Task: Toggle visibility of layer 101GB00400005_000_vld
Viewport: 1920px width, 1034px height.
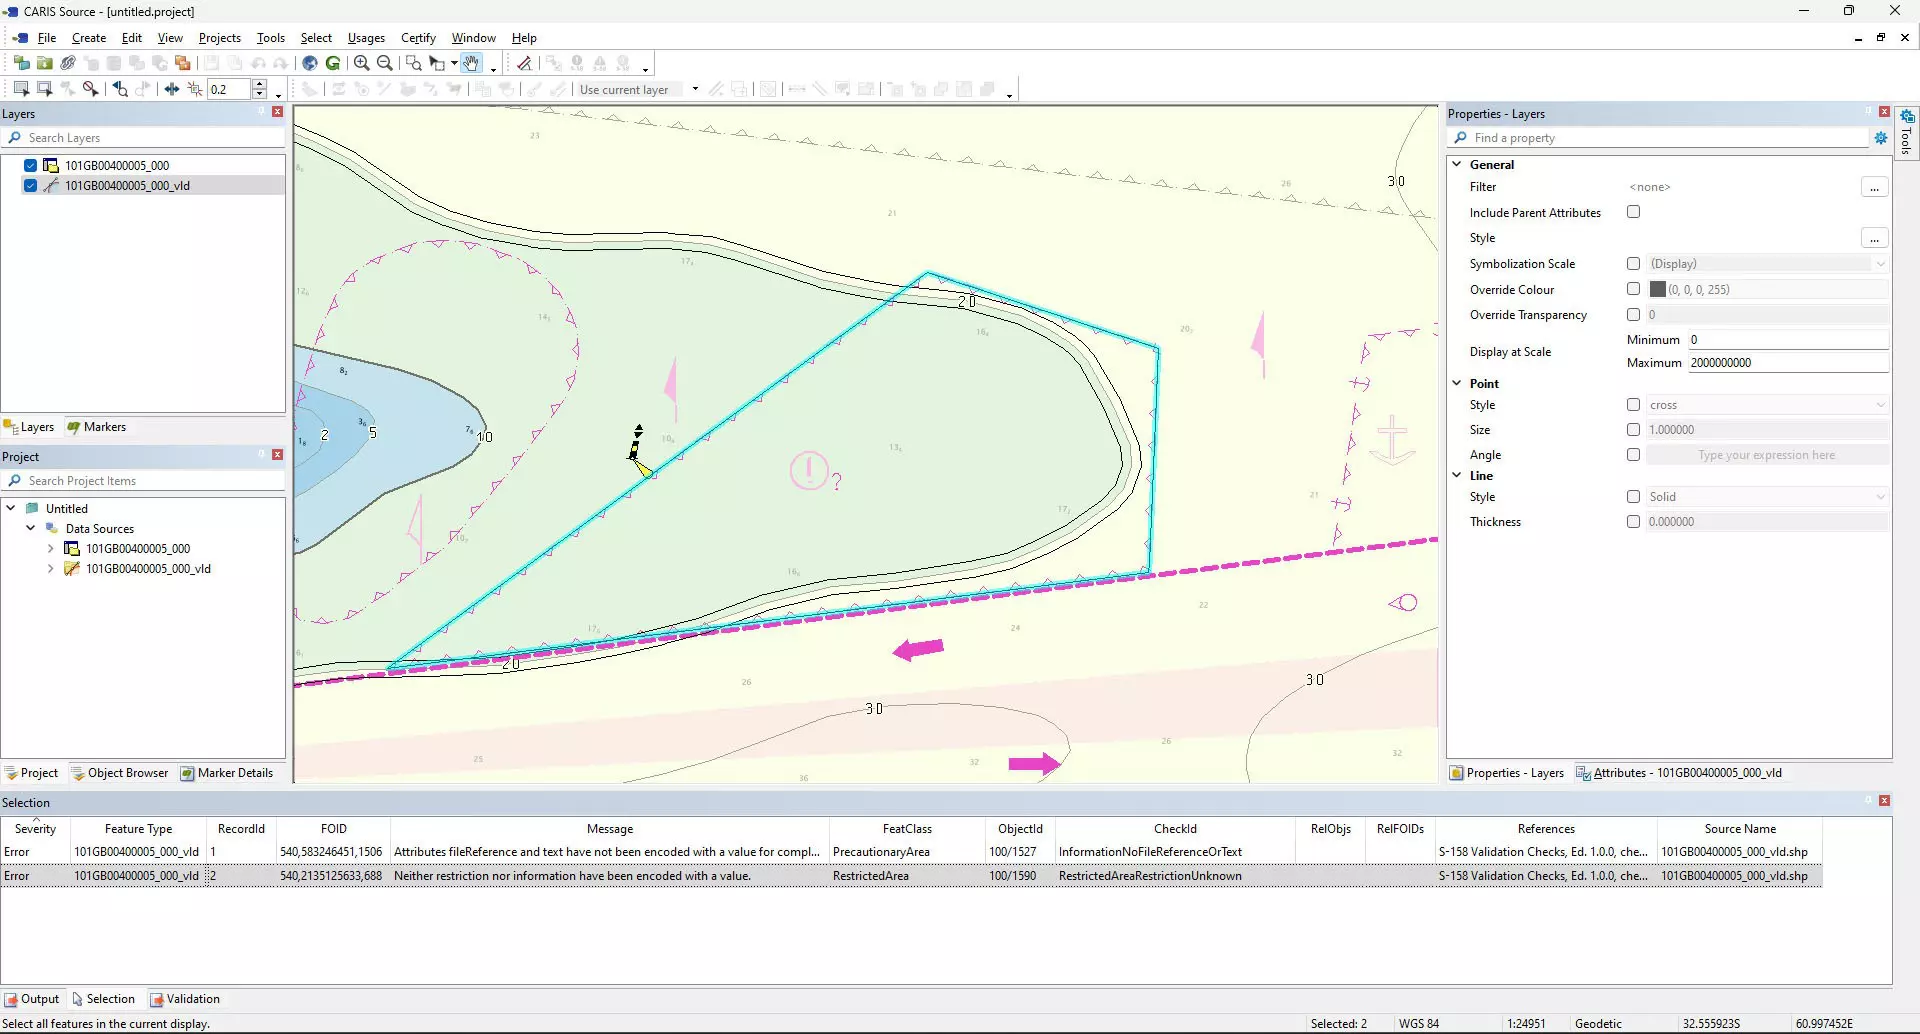Action: pyautogui.click(x=30, y=185)
